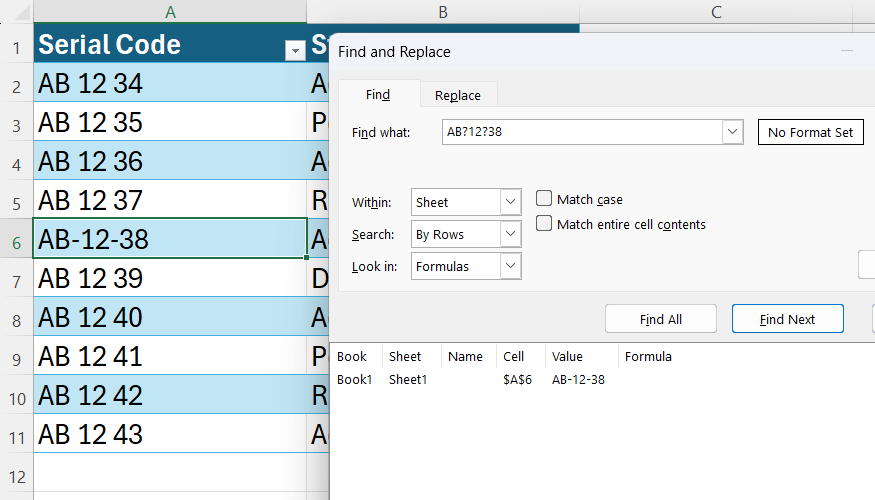Image resolution: width=875 pixels, height=500 pixels.
Task: Enable the Match case checkbox
Action: (x=544, y=199)
